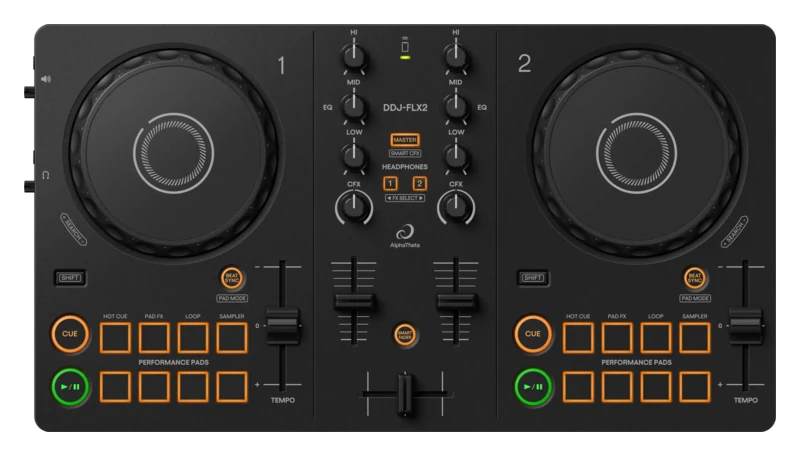The height and width of the screenshot is (456, 800).
Task: Click the FX SELECT label under headphones buttons
Action: 405,198
